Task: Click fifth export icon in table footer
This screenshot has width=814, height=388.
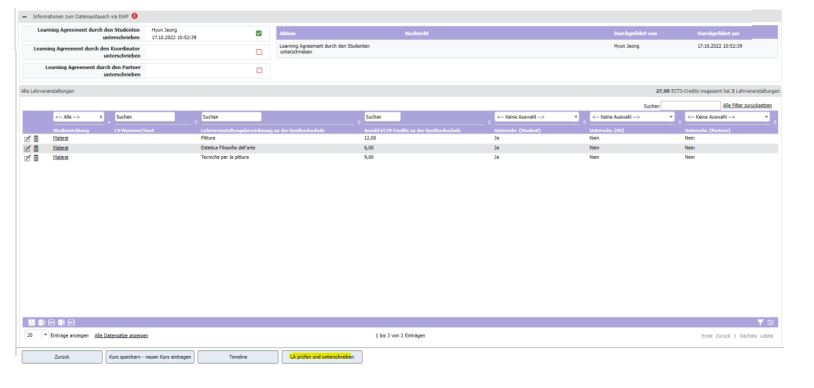Action: (72, 323)
